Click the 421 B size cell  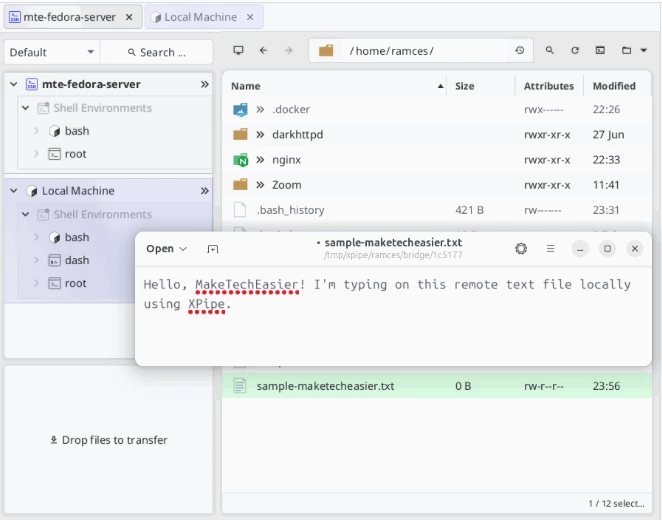pyautogui.click(x=469, y=210)
